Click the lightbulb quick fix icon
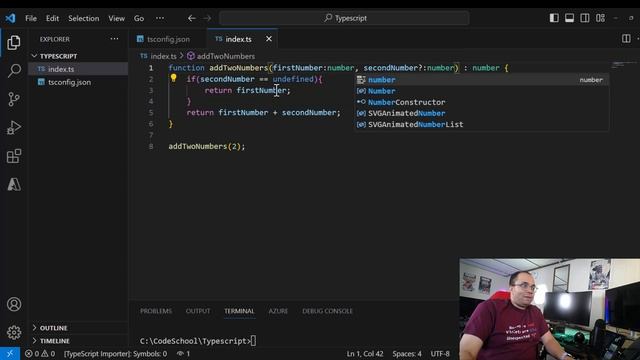This screenshot has width=640, height=360. tap(173, 78)
